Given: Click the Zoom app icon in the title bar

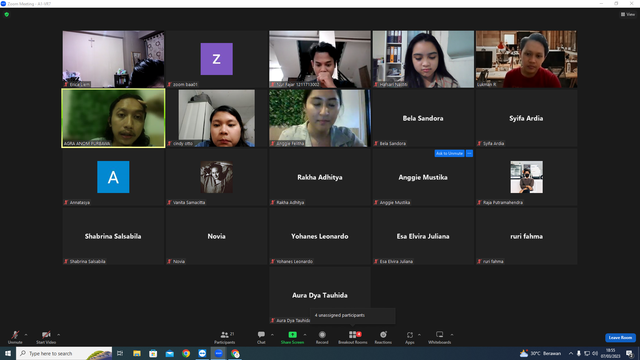Looking at the screenshot, I should (x=3, y=3).
